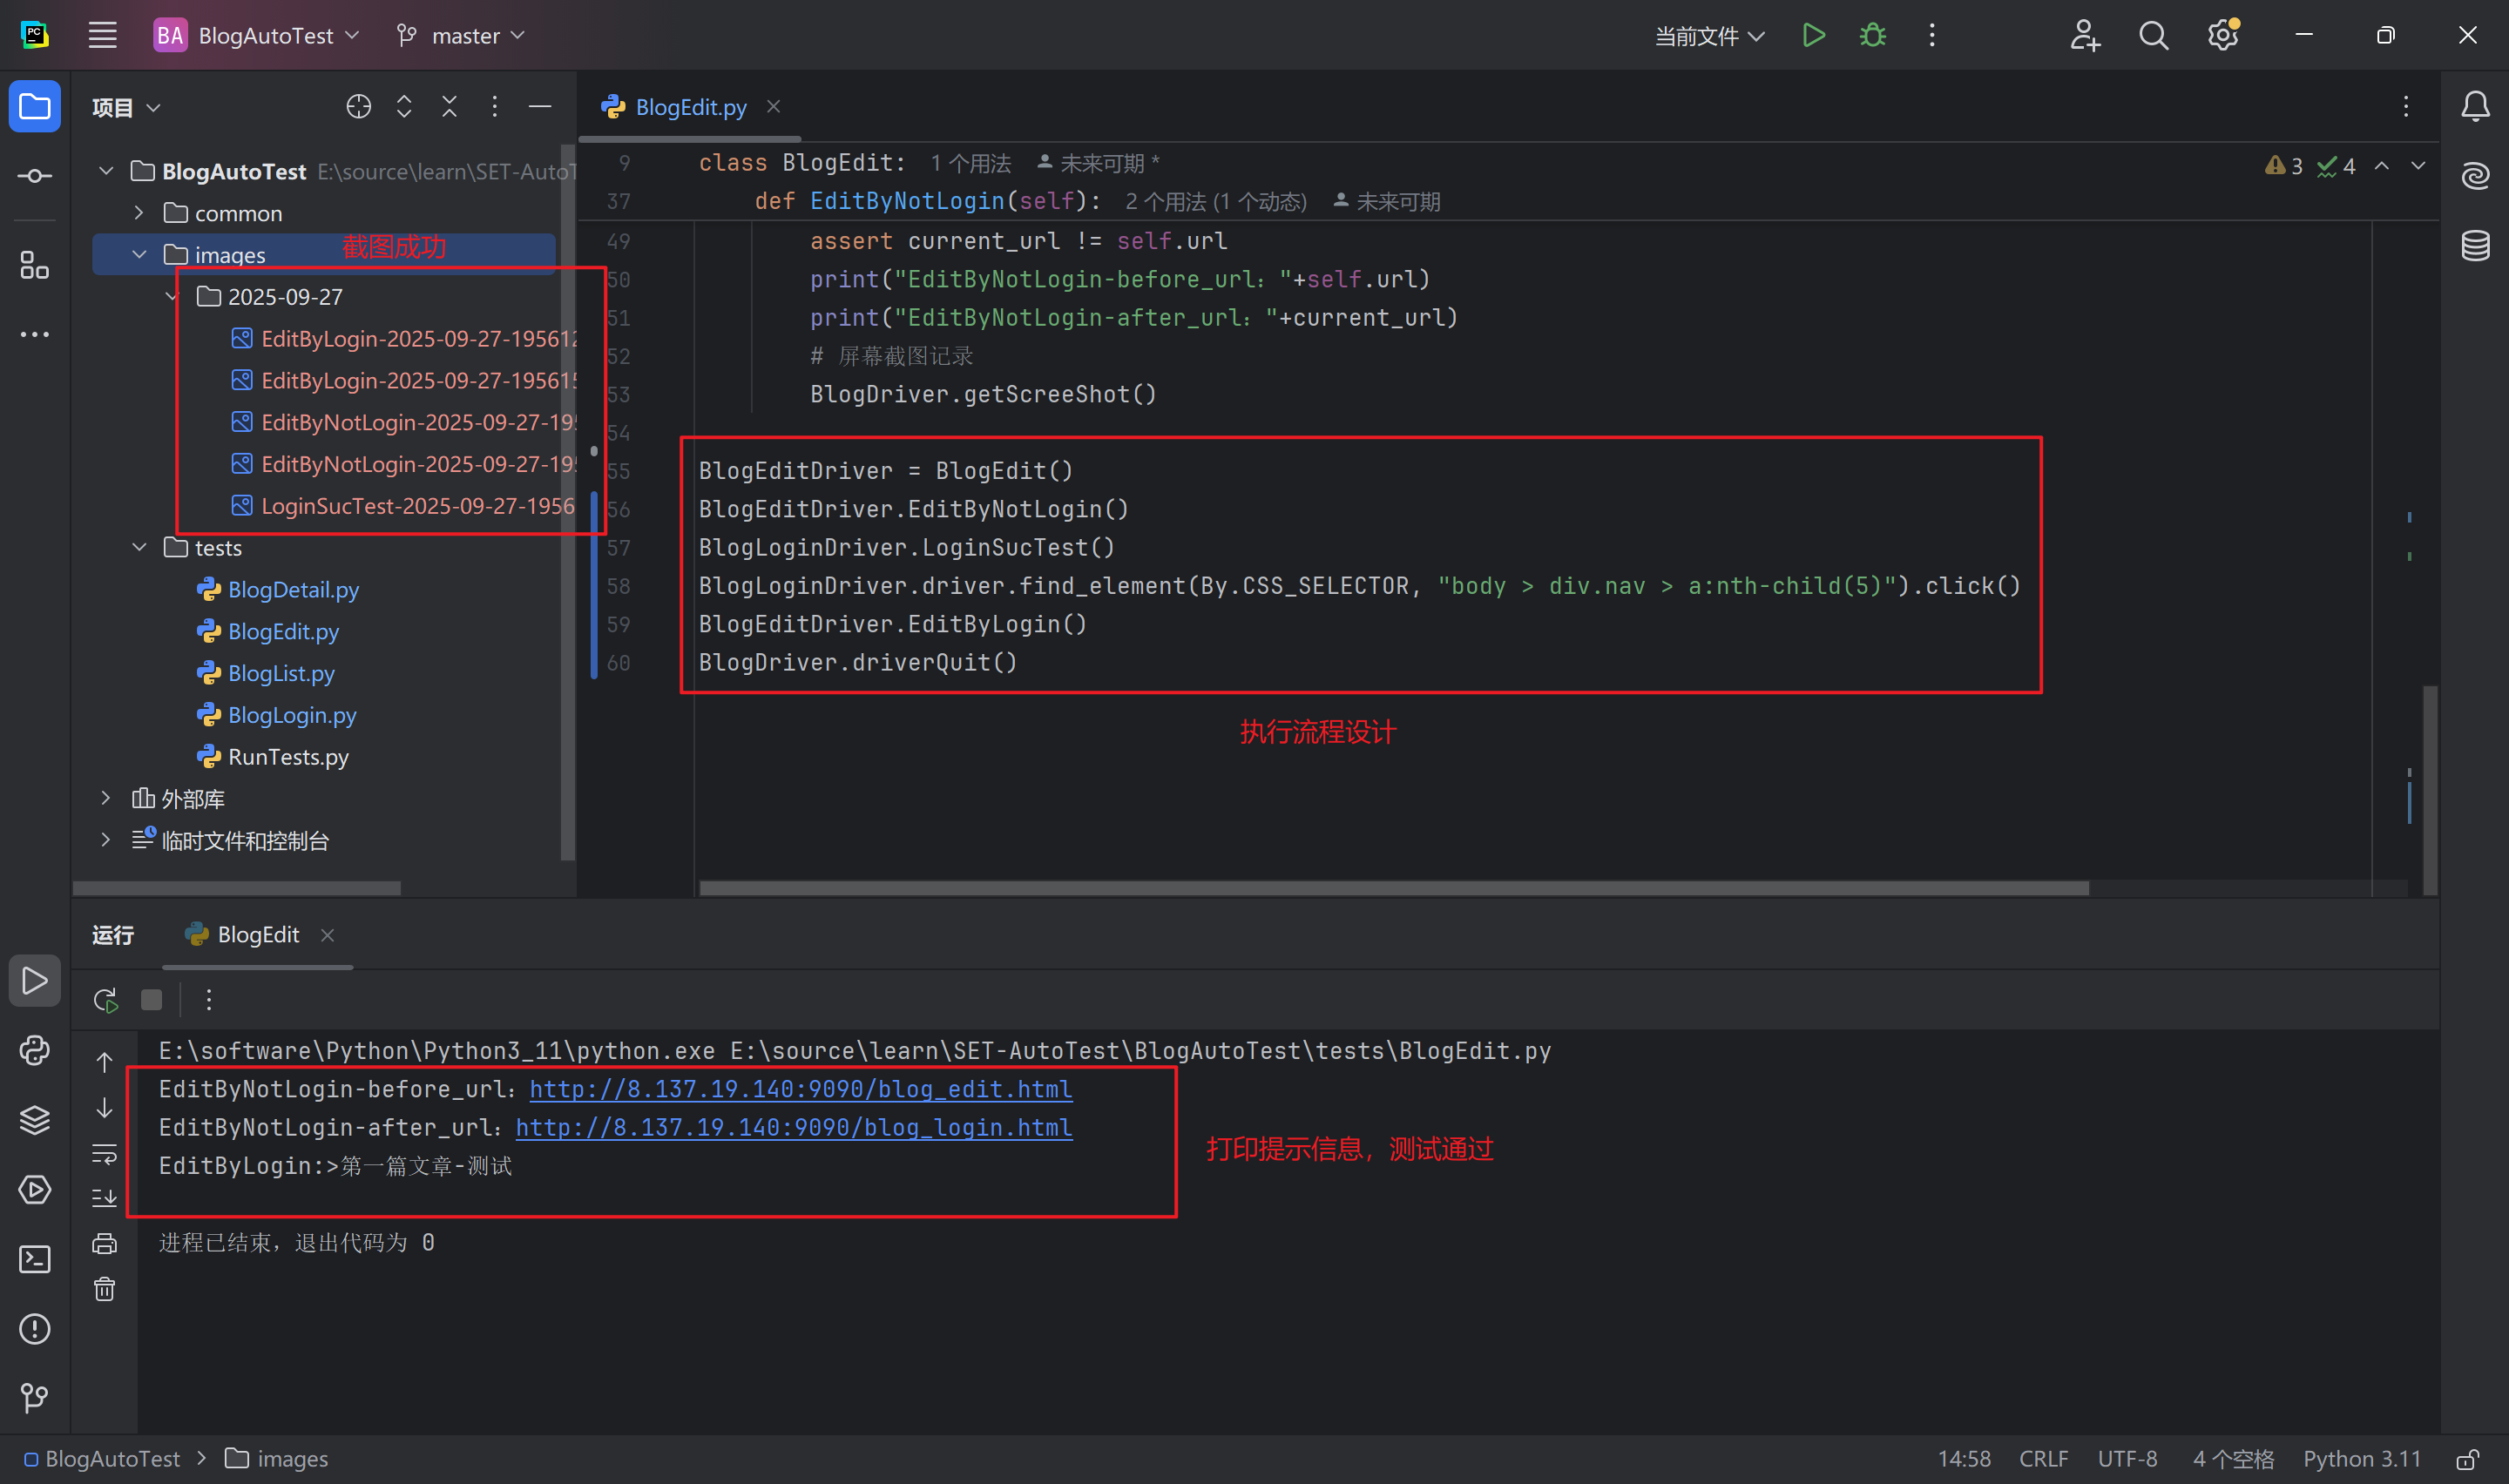Expand 临时文件和控制台 node
Viewport: 2509px width, 1484px height.
[106, 840]
